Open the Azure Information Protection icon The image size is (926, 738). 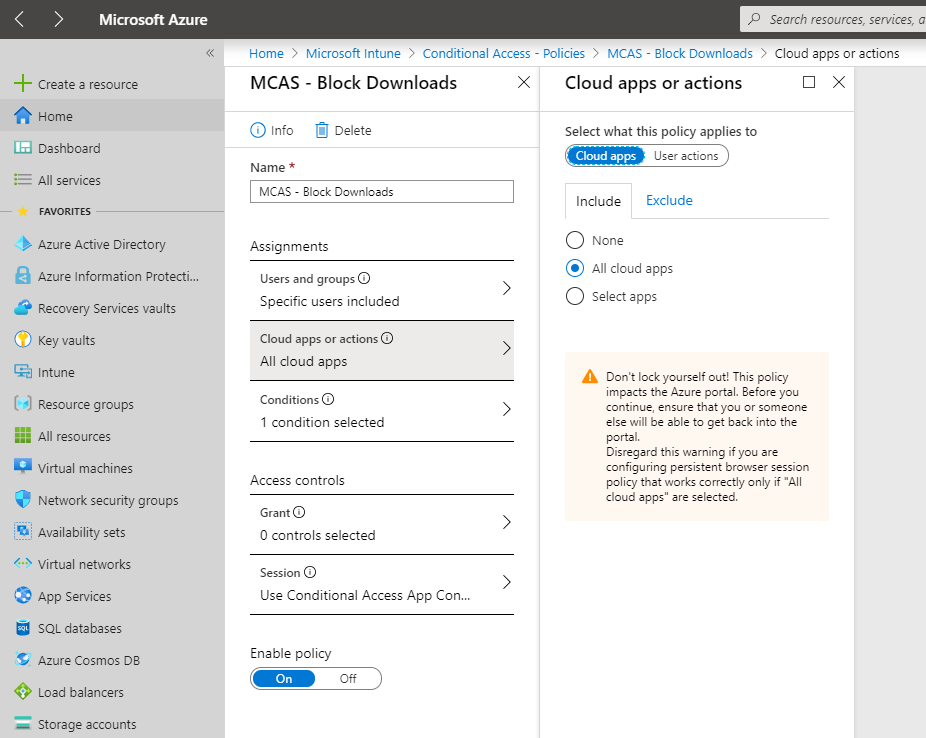[x=22, y=276]
